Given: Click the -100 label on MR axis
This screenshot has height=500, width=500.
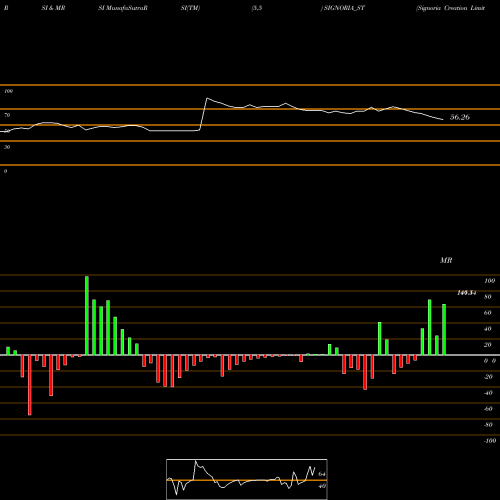Looking at the screenshot, I should click(x=490, y=441).
